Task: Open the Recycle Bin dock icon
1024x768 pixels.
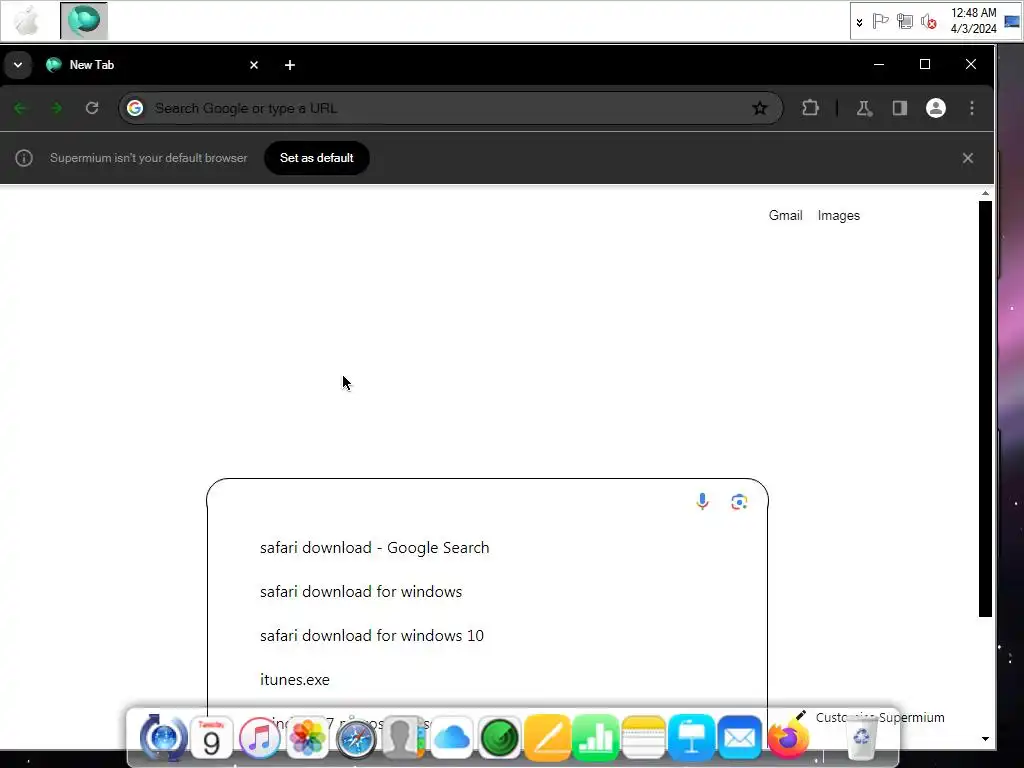Action: (x=861, y=738)
